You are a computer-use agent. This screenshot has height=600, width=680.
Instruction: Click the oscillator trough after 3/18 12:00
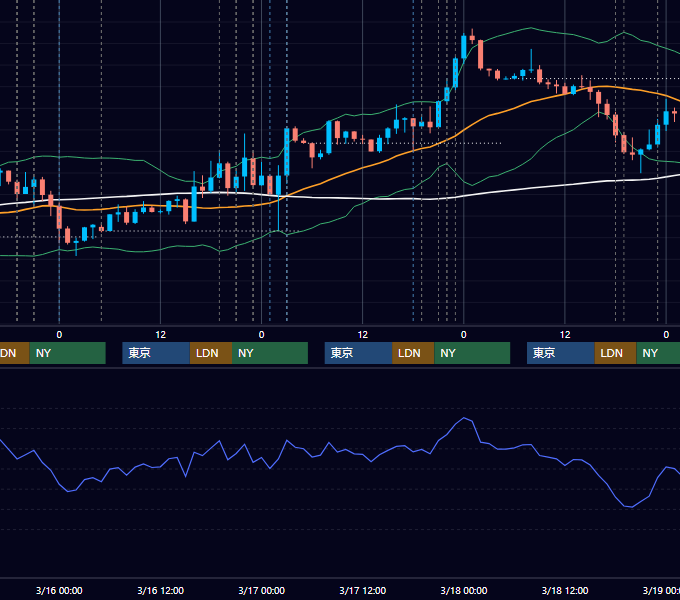(631, 506)
